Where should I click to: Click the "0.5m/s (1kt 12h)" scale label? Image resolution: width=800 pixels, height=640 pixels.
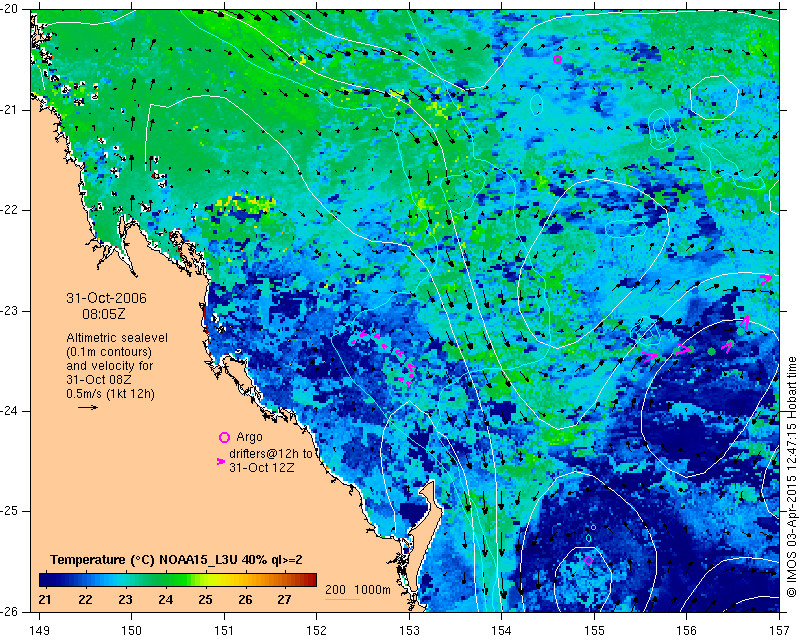[x=110, y=394]
